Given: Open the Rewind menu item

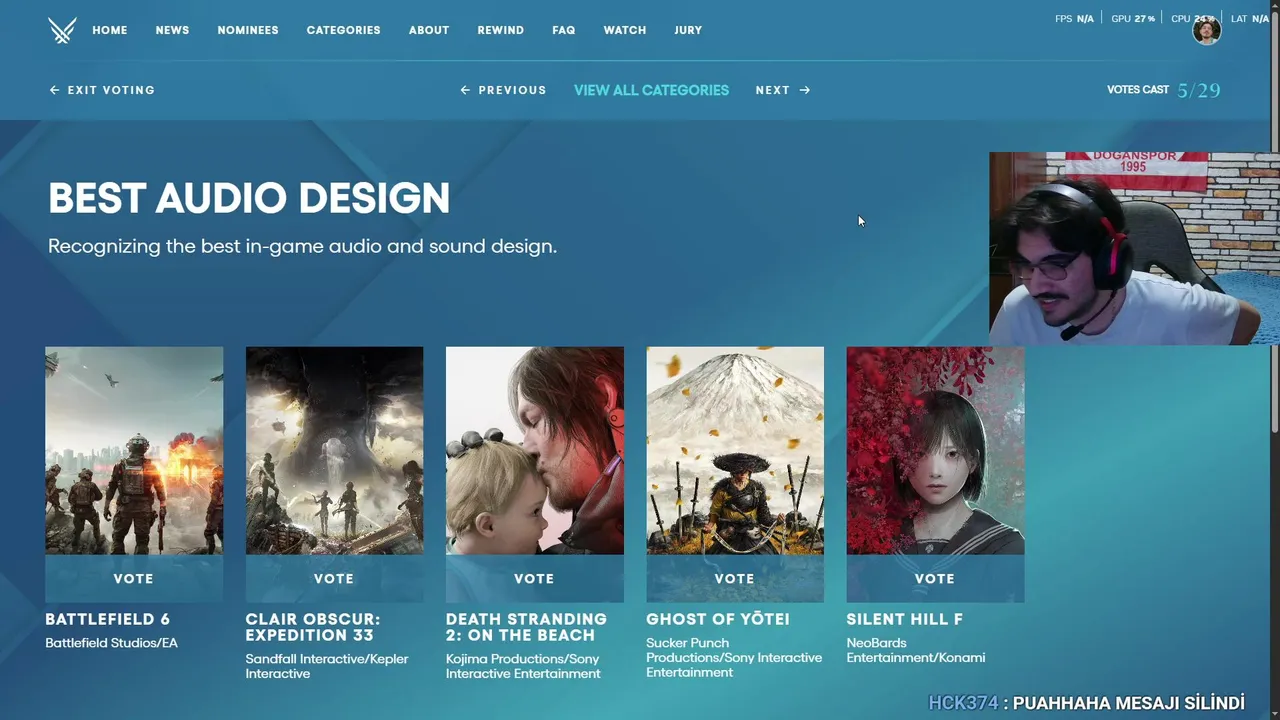Looking at the screenshot, I should coord(501,30).
